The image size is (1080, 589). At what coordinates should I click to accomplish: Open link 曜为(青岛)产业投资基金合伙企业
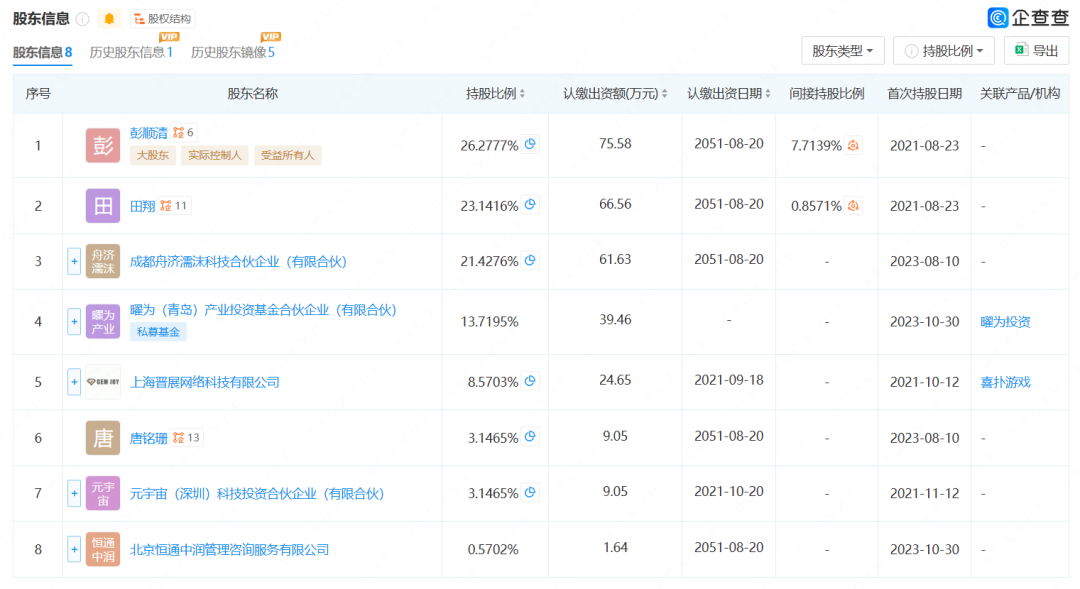tap(263, 310)
